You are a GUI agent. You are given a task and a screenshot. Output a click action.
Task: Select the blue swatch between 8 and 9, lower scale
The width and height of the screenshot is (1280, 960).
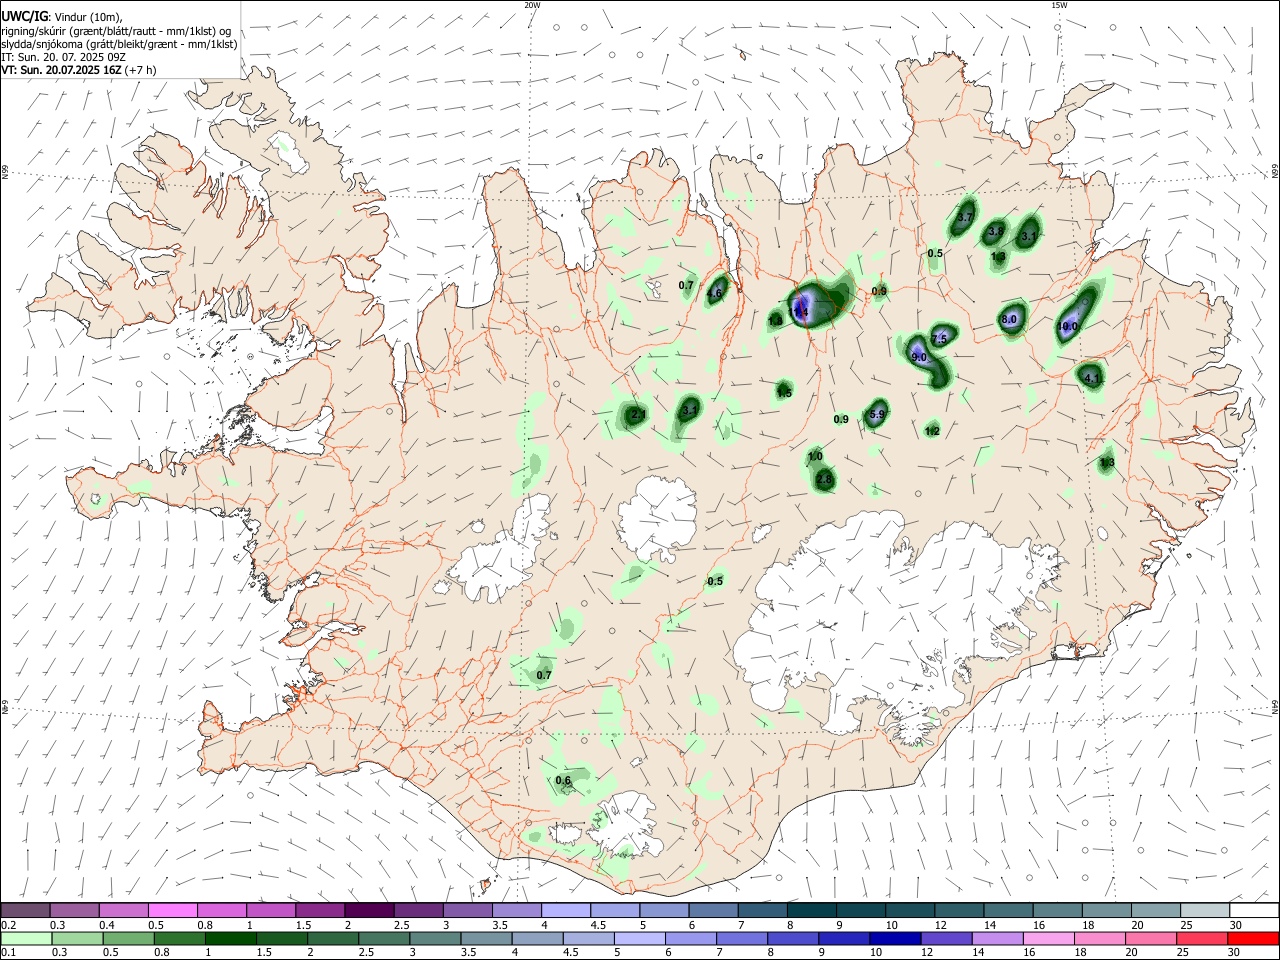[x=793, y=938]
